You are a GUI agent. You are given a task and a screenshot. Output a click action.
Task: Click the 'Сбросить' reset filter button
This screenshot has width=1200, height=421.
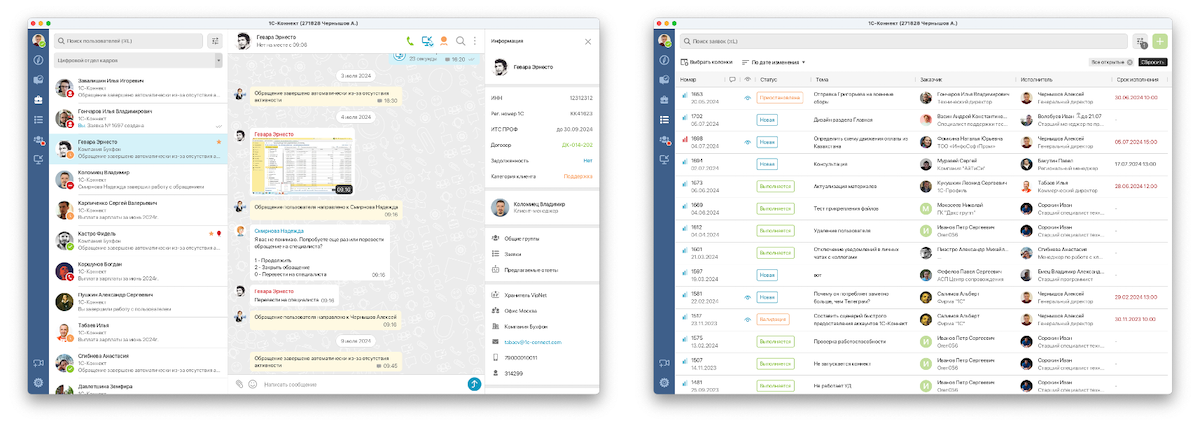coord(1152,62)
